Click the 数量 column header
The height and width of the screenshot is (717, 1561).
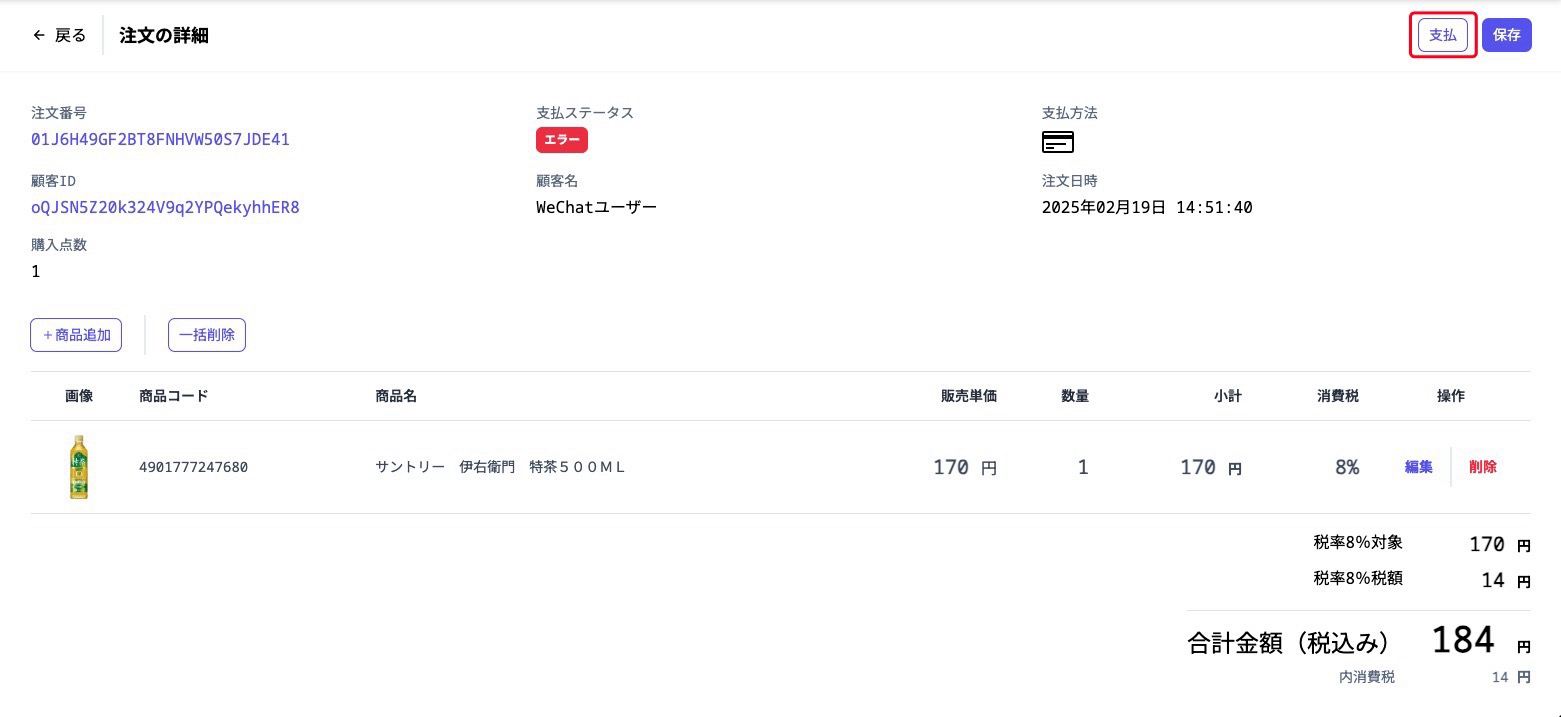pos(1075,395)
